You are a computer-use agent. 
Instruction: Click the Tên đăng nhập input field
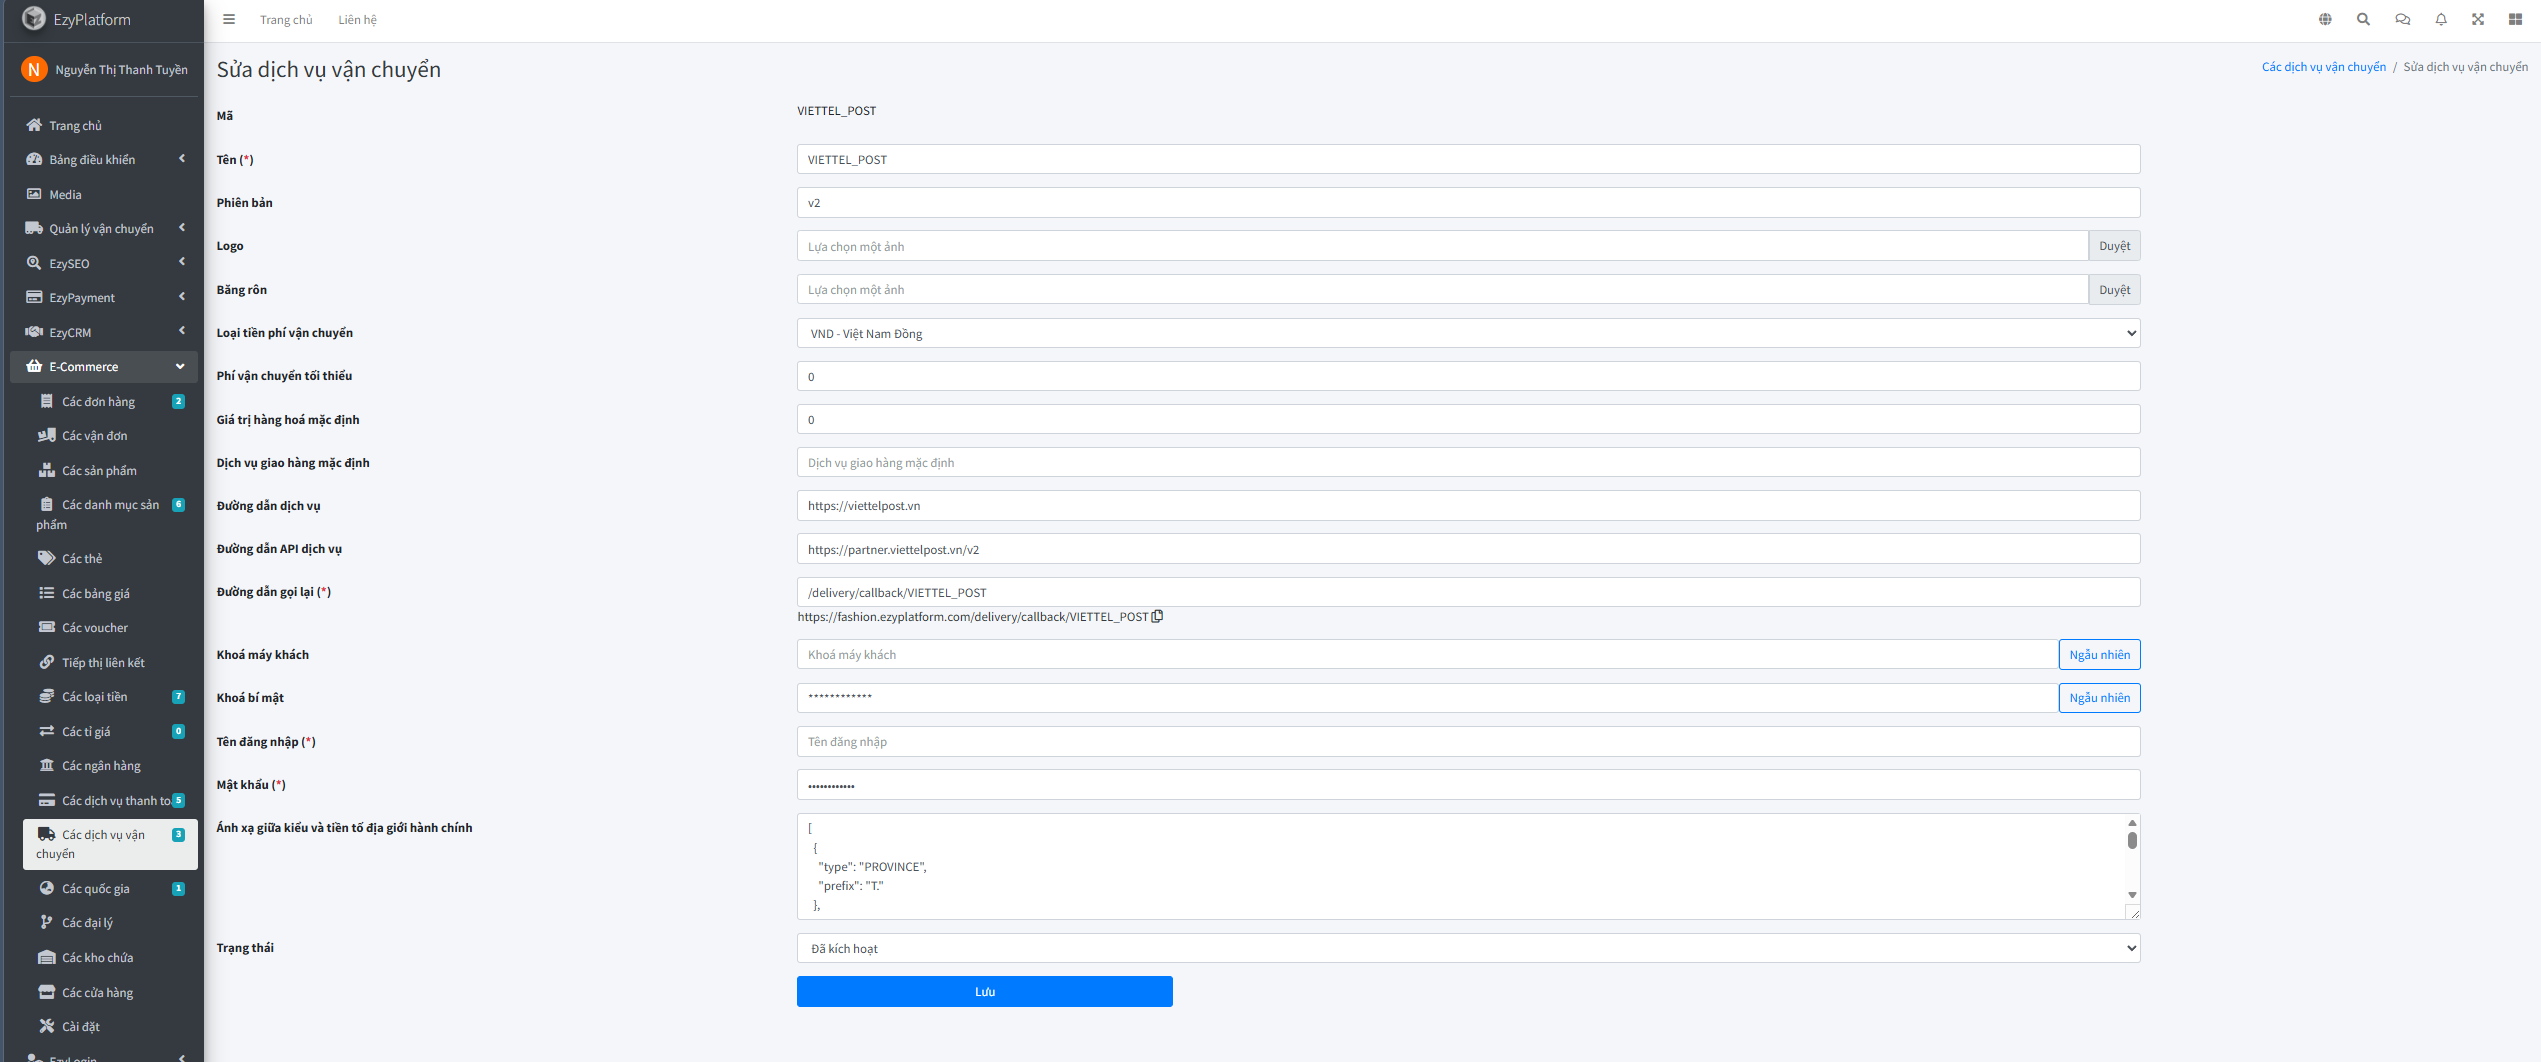[1467, 742]
